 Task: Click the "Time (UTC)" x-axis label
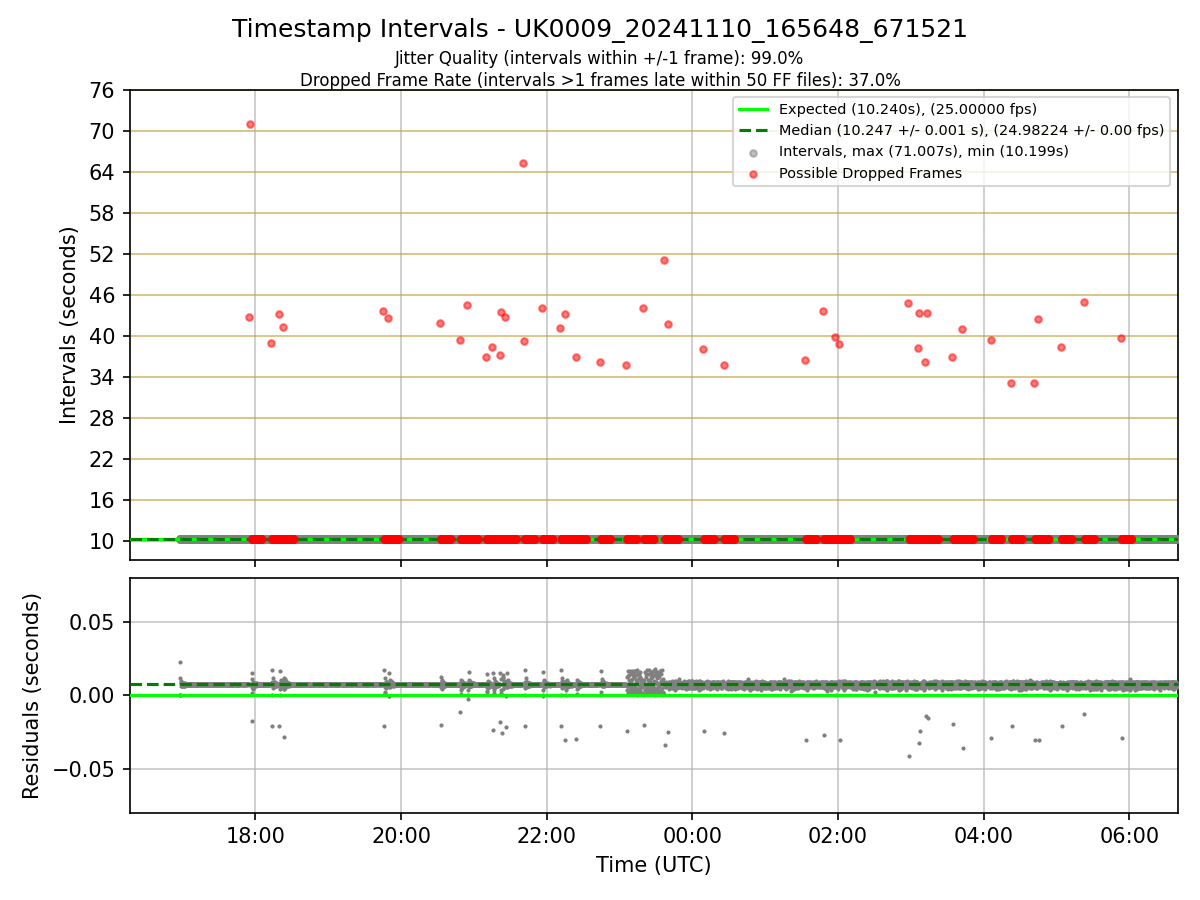tap(653, 865)
